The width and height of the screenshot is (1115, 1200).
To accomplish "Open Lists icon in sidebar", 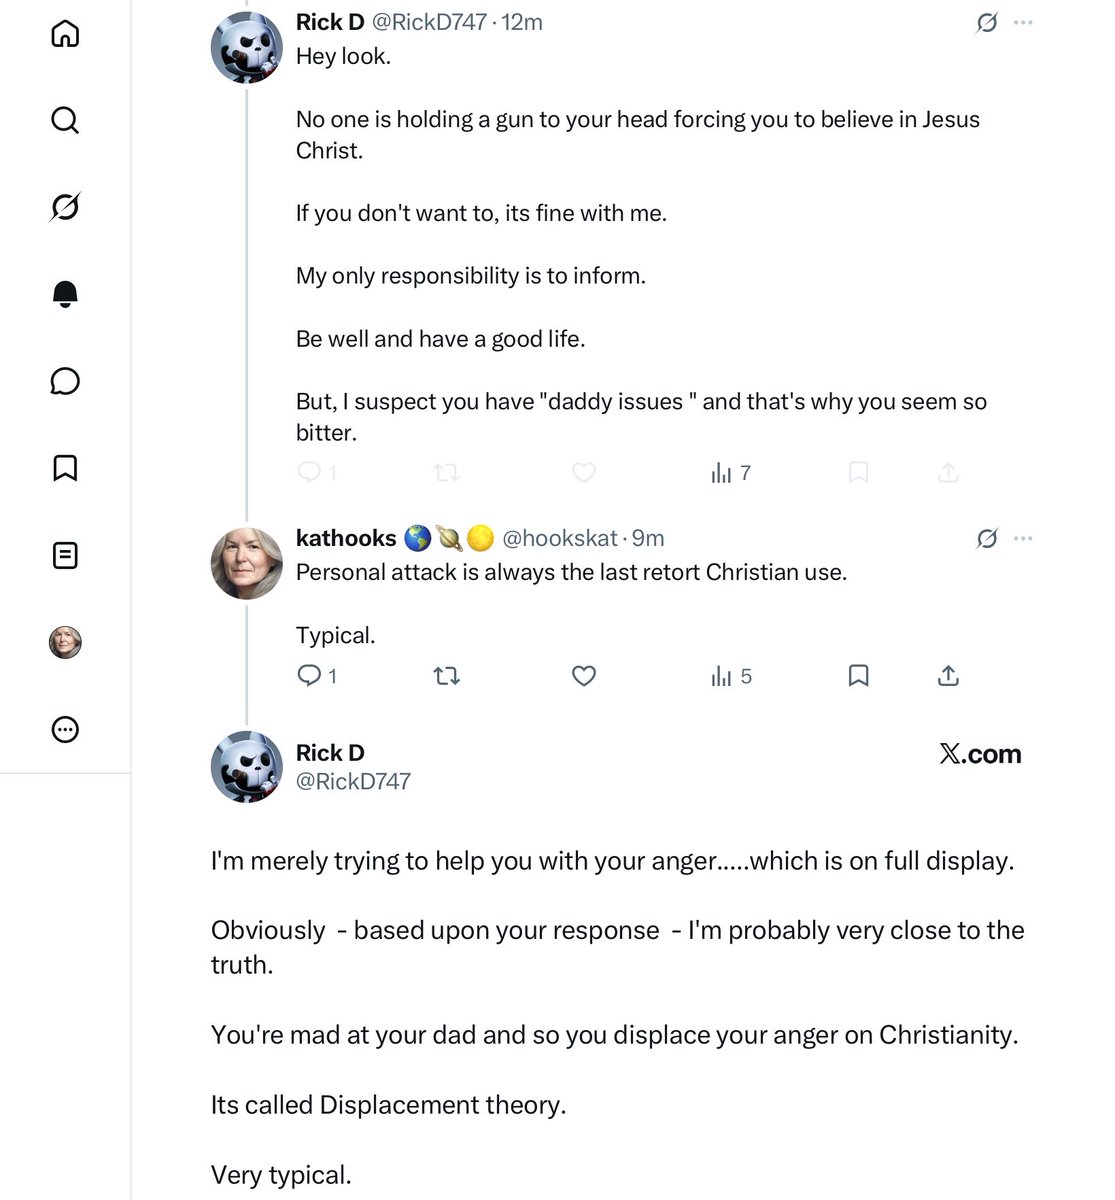I will point(65,555).
